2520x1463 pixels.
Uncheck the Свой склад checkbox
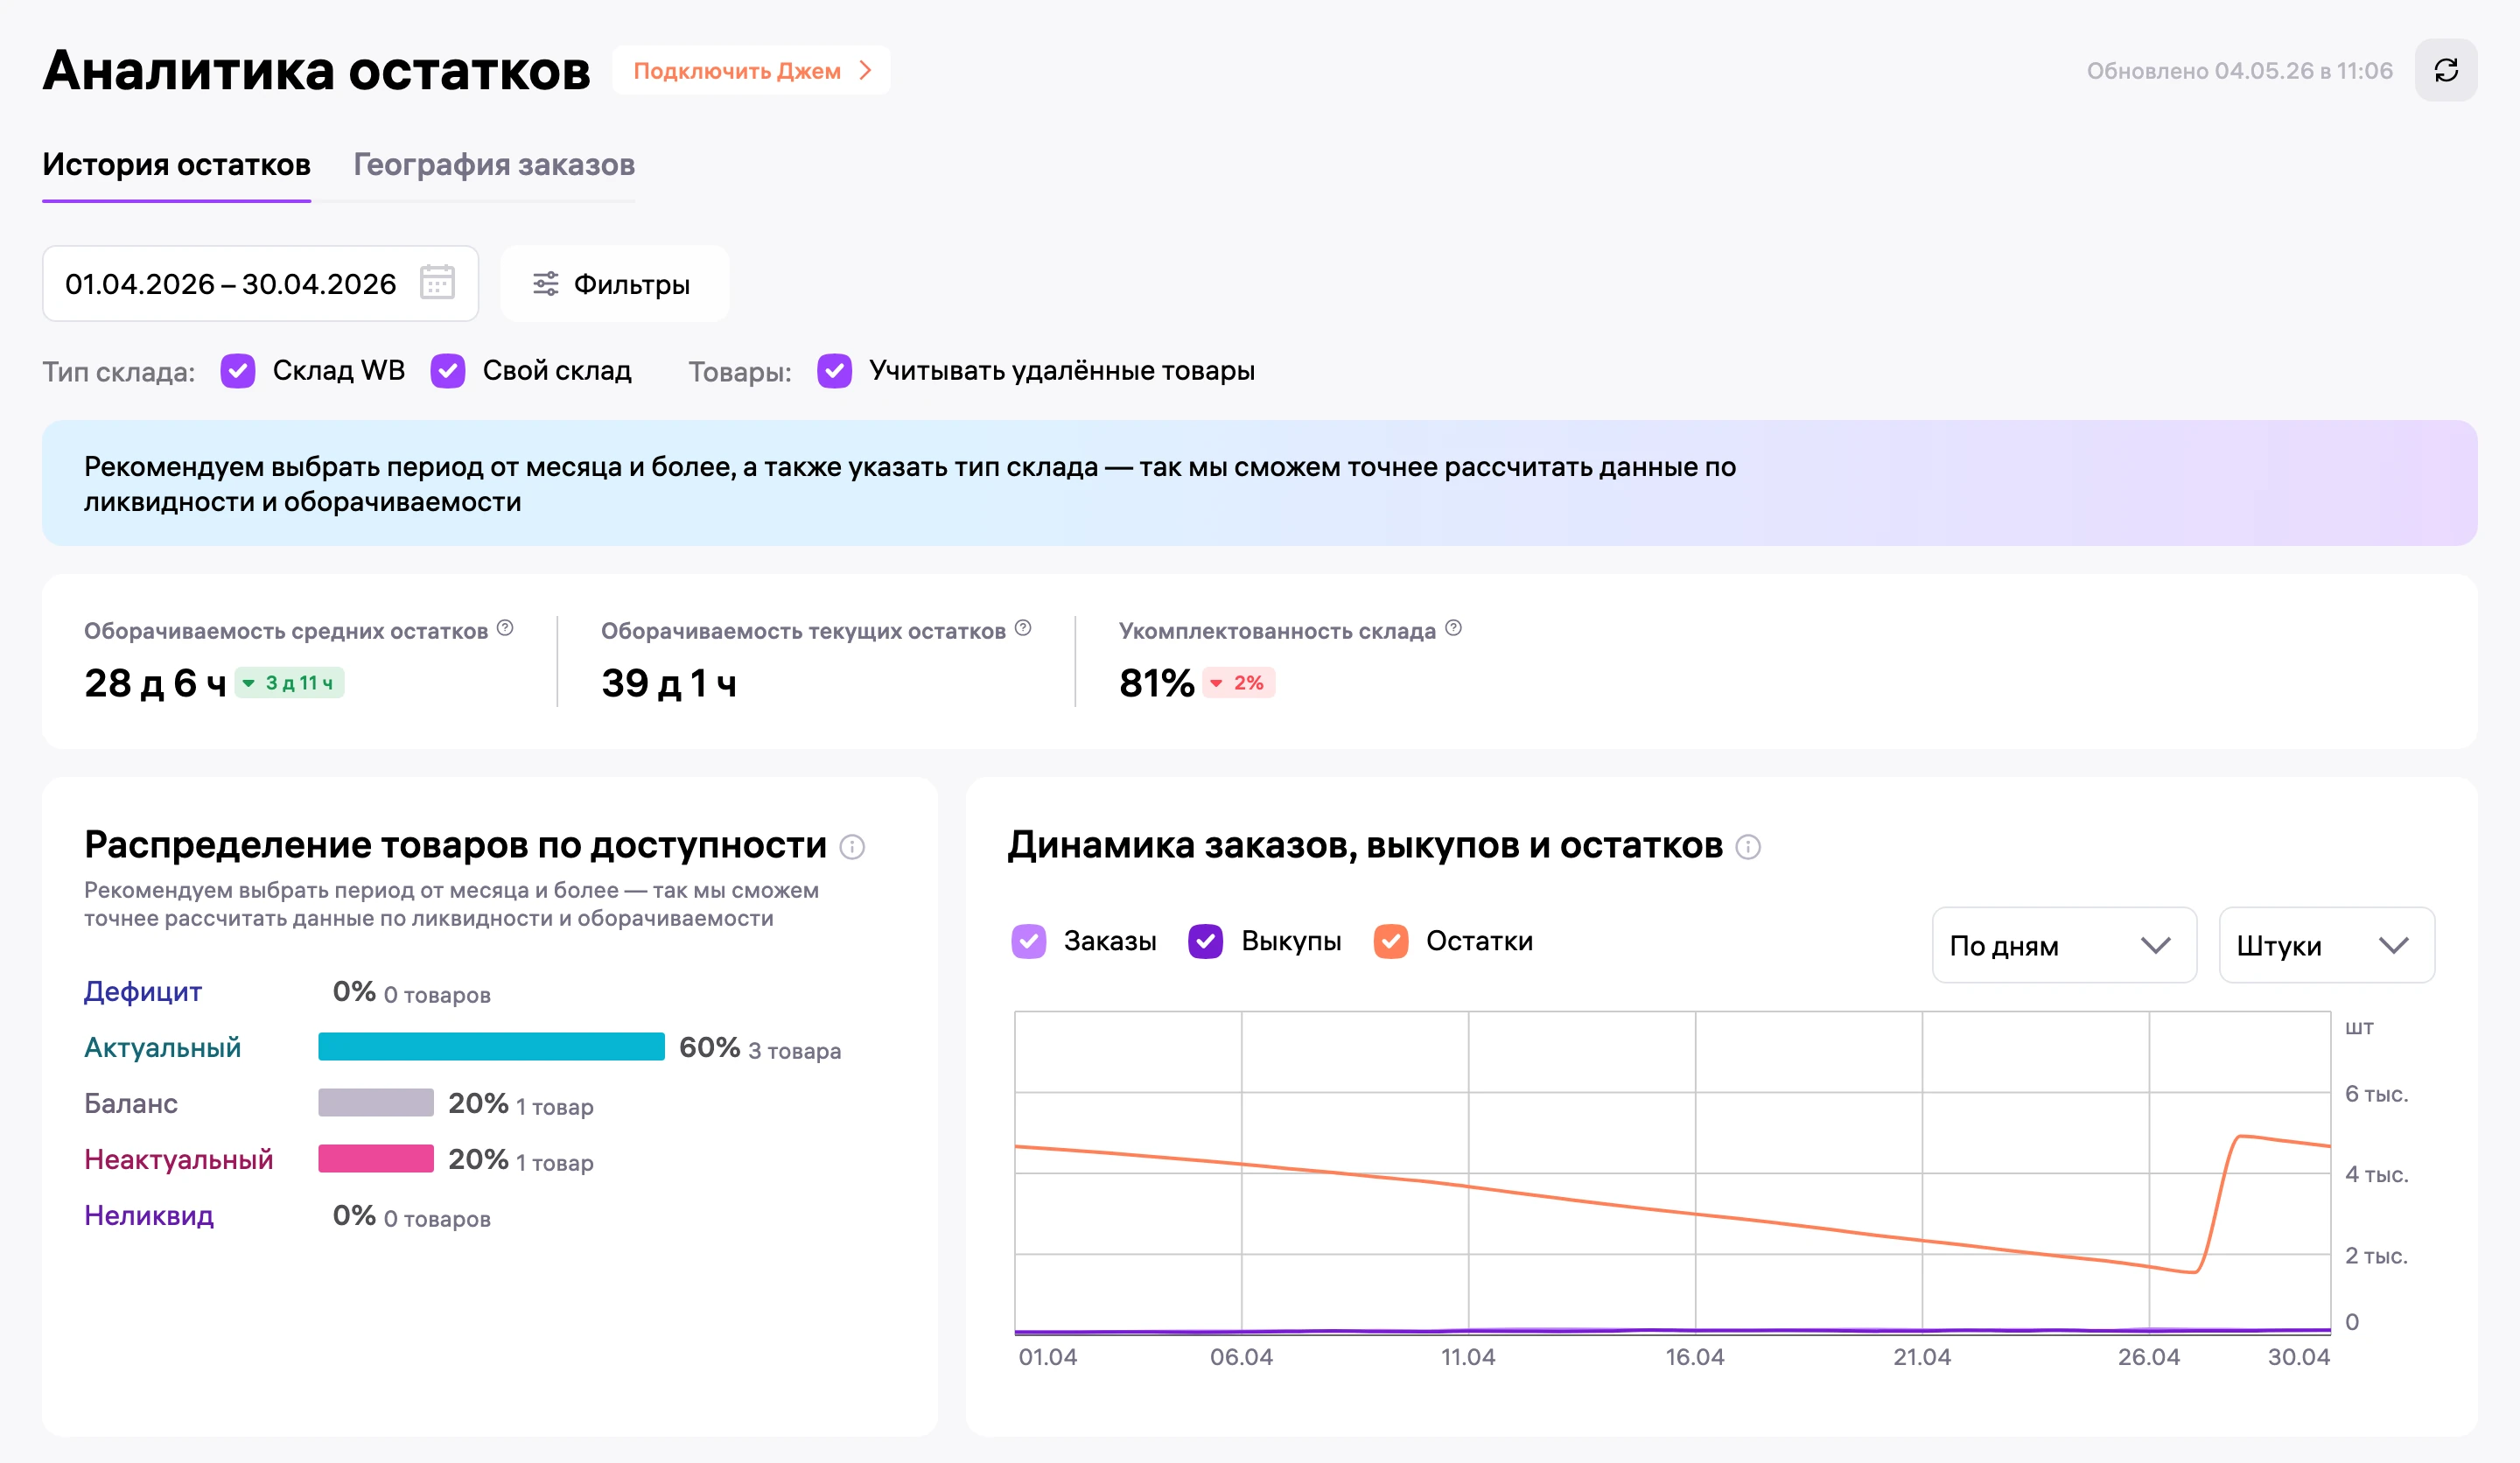coord(448,370)
